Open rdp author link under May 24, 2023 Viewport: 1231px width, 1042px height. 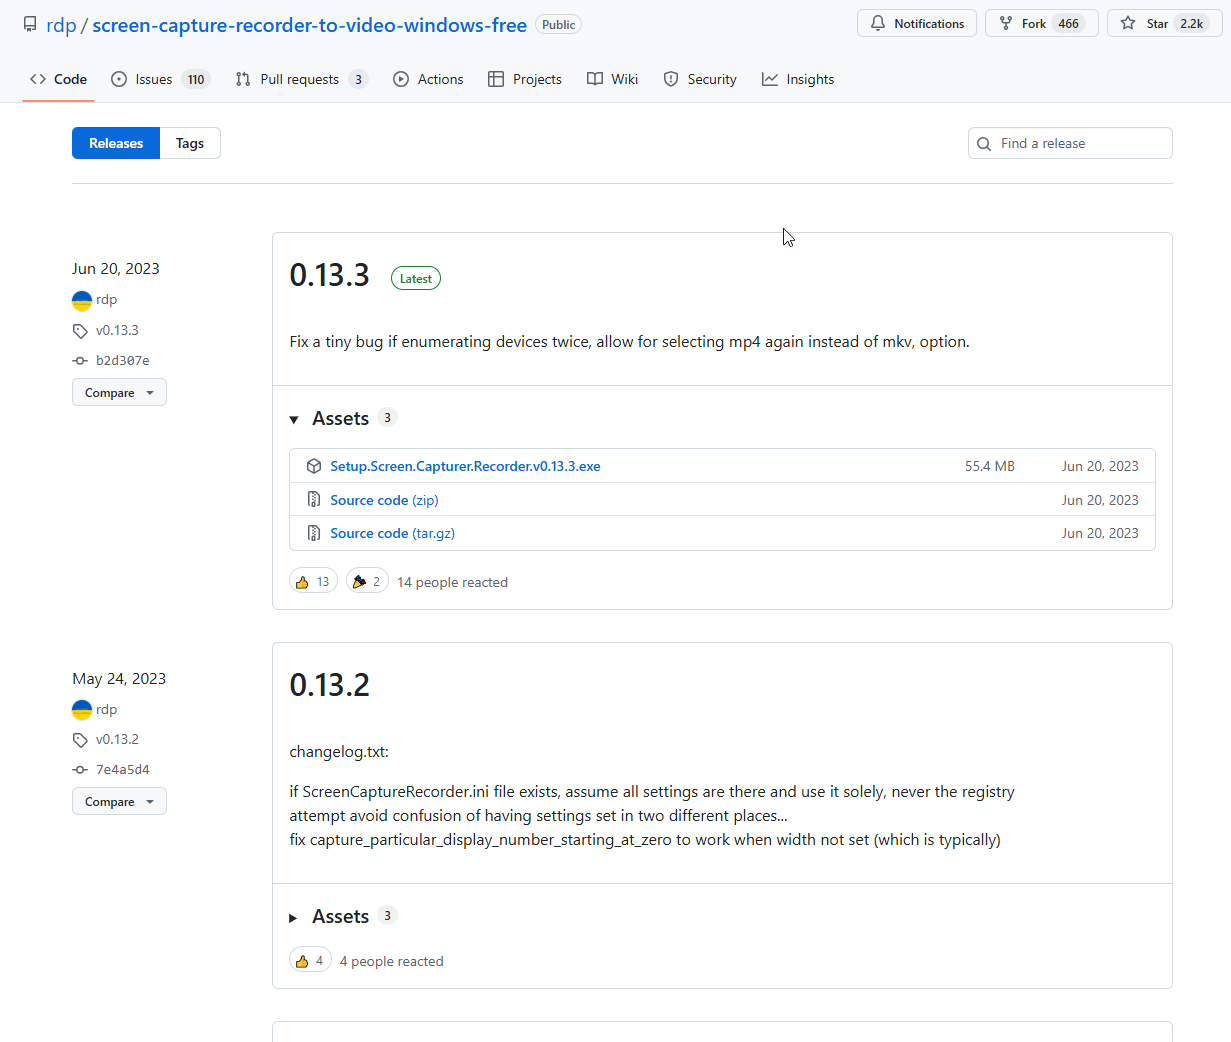pos(106,709)
